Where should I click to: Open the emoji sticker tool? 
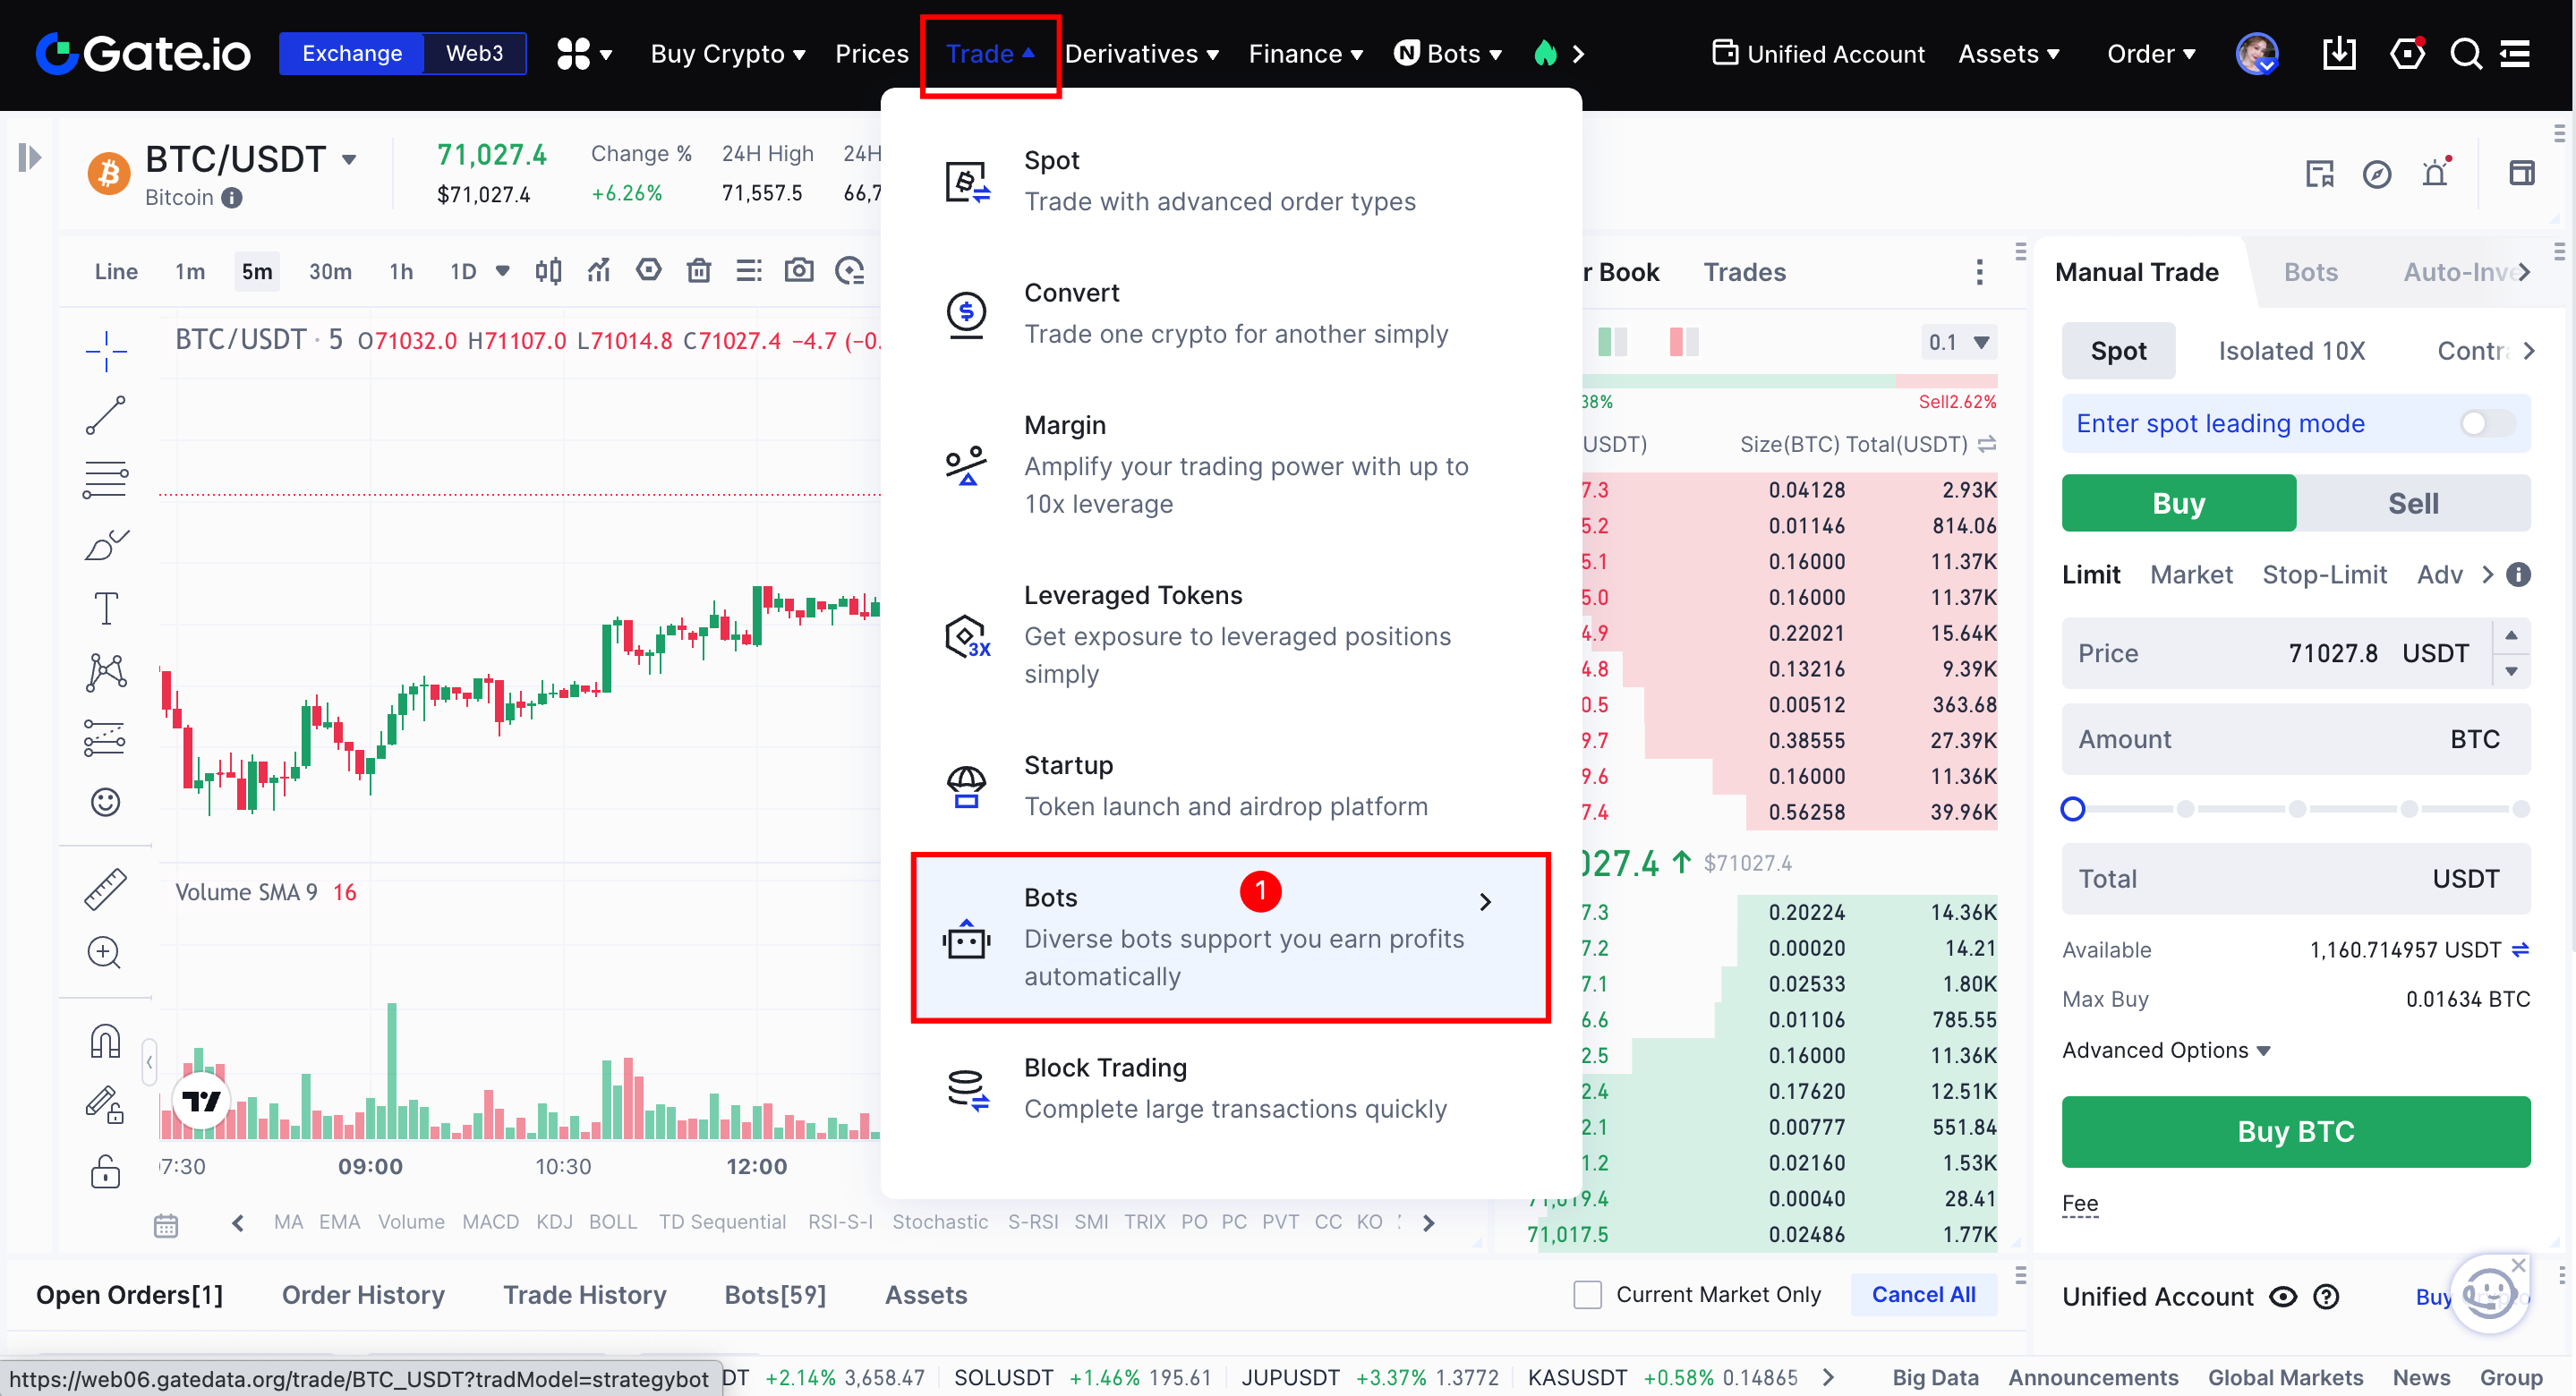pos(106,802)
